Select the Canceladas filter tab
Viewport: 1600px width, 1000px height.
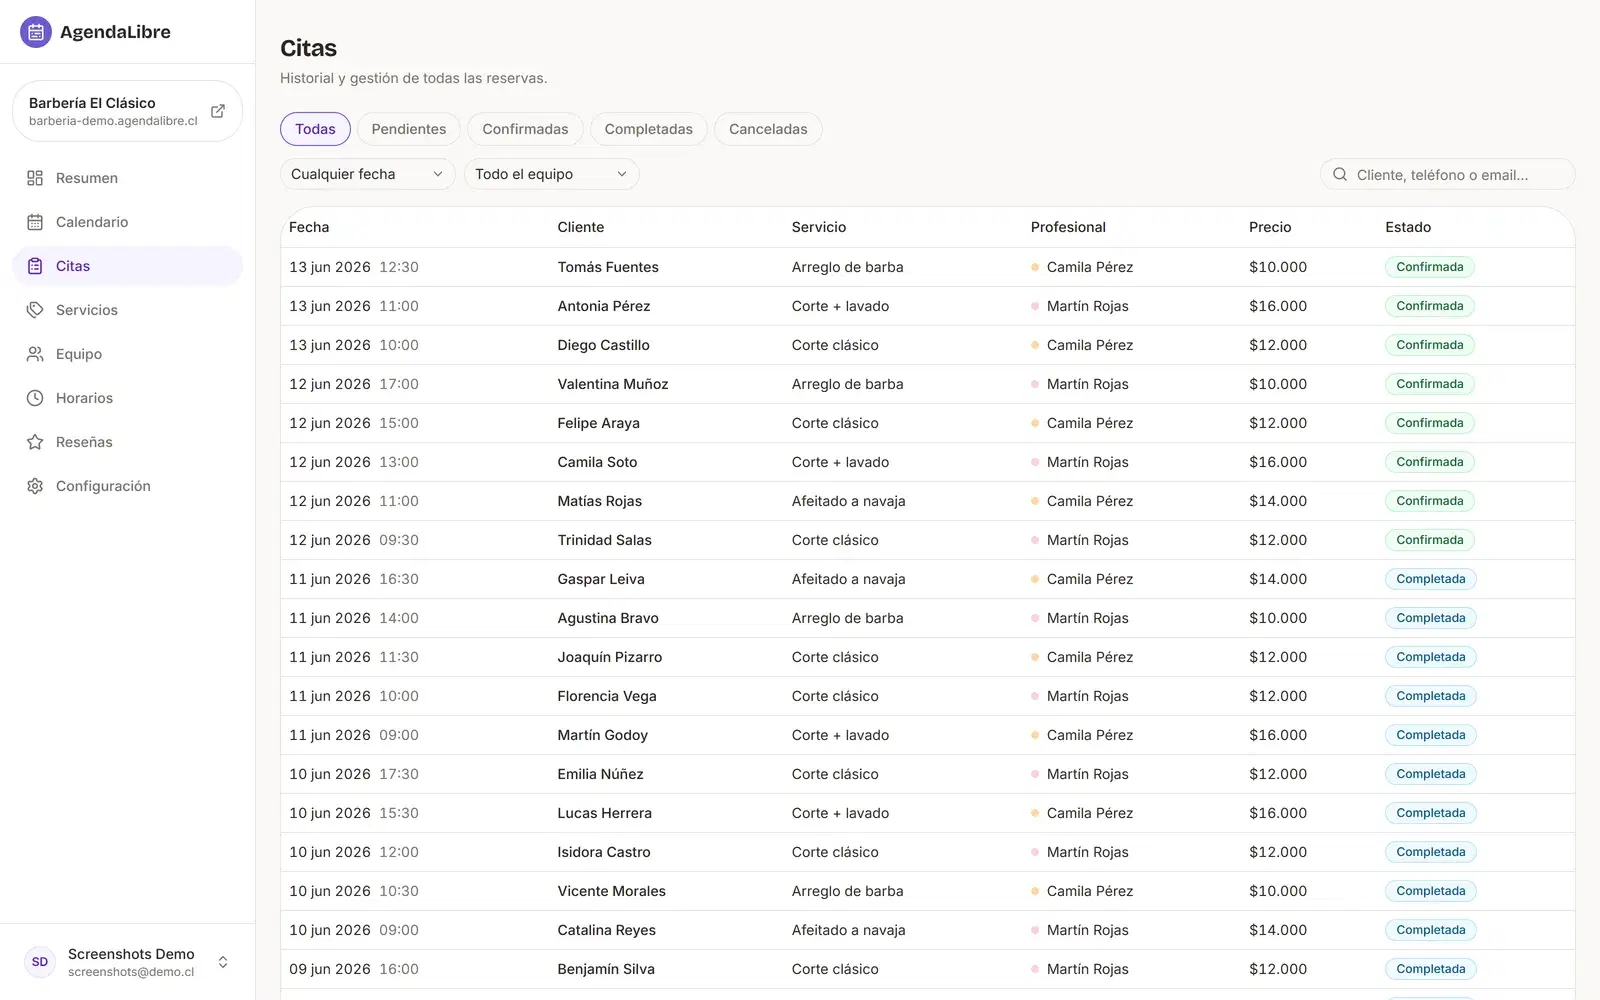click(x=768, y=129)
